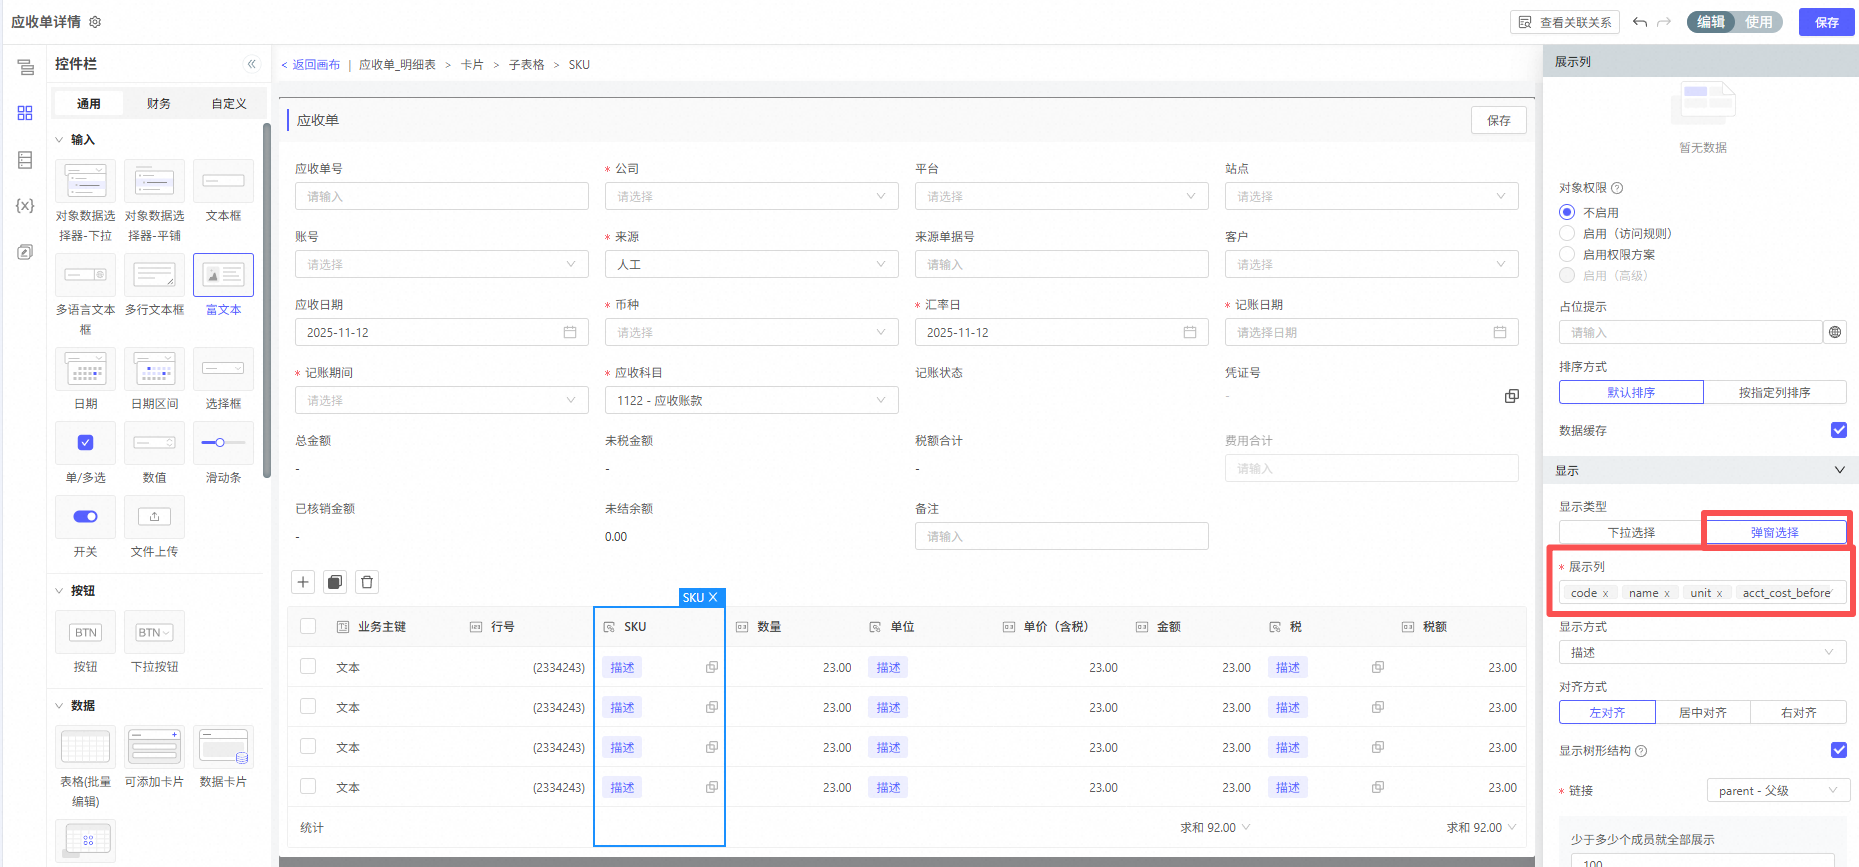This screenshot has width=1859, height=867.
Task: Click the add row plus icon
Action: click(x=303, y=582)
